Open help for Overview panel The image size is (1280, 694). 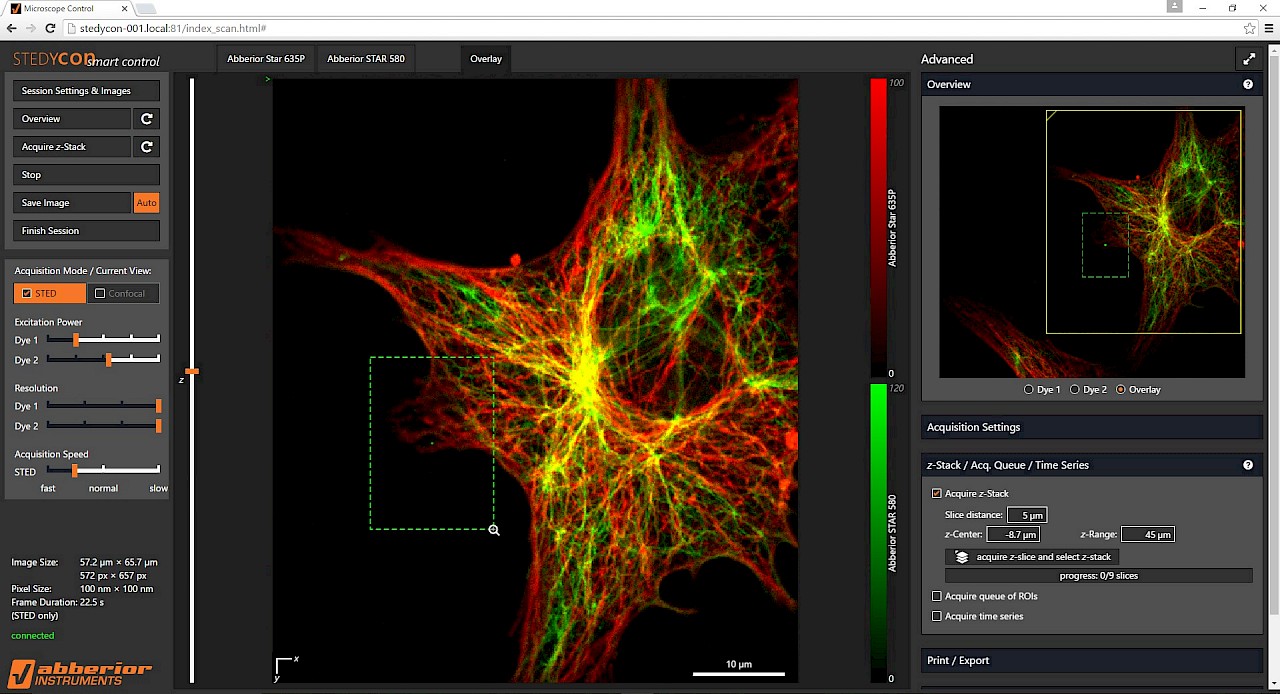click(1248, 85)
